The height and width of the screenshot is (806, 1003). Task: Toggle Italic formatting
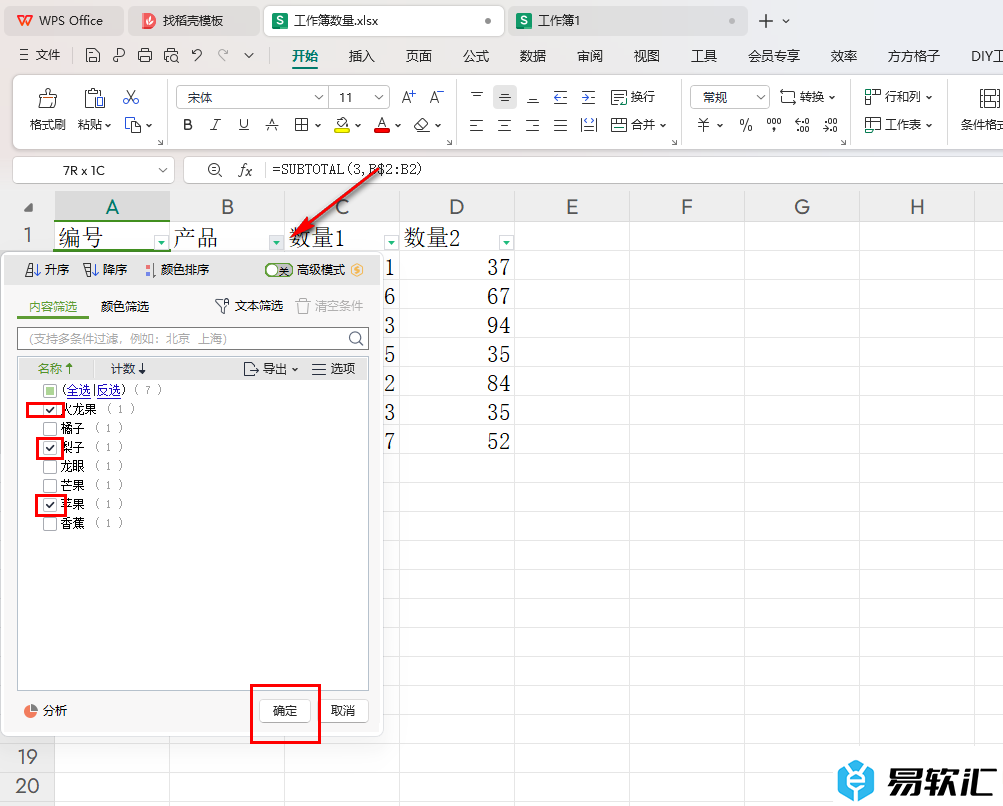(216, 125)
